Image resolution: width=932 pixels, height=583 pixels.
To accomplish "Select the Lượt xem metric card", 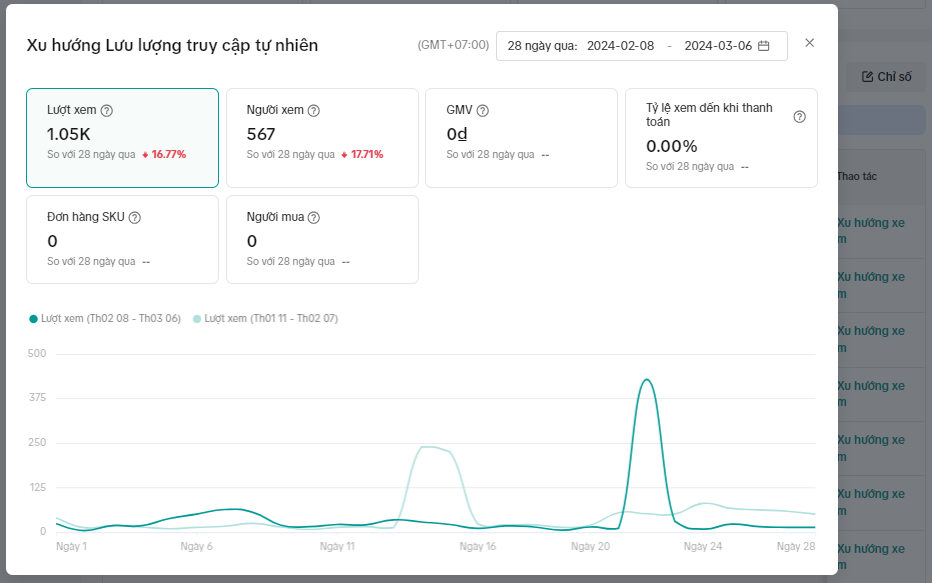I will pos(122,138).
